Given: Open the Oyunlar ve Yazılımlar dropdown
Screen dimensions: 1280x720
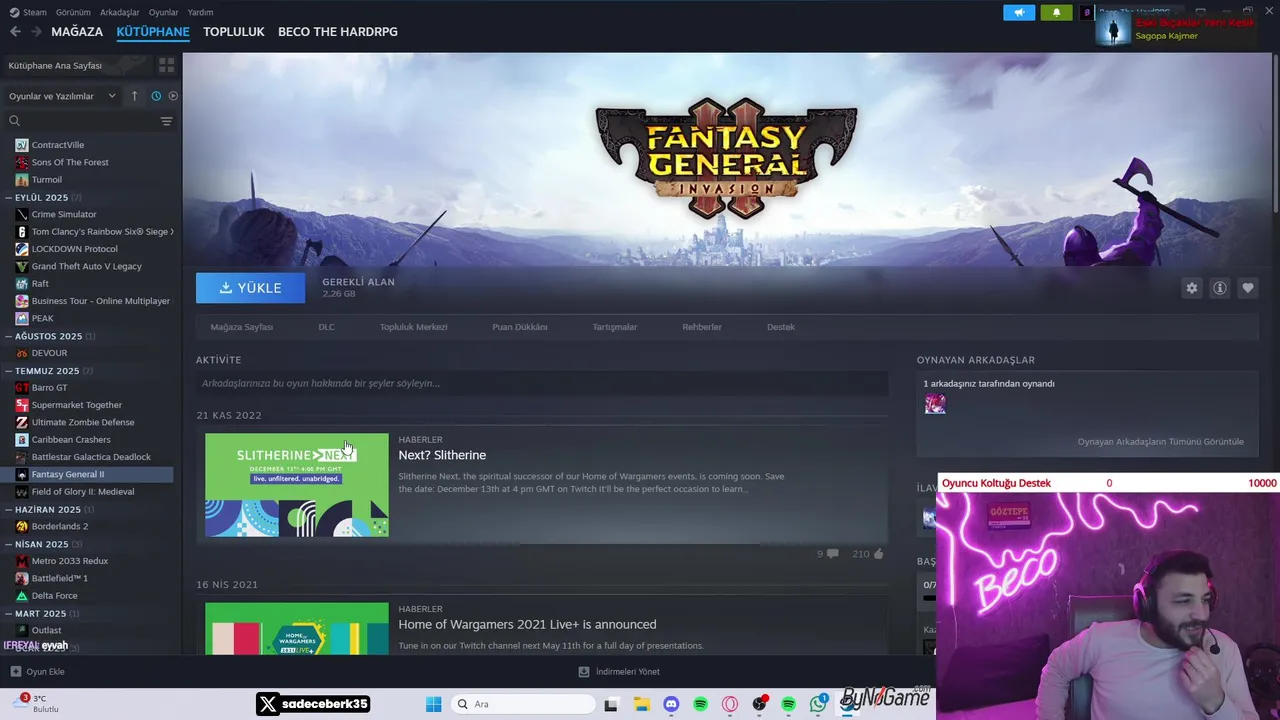Looking at the screenshot, I should pos(62,96).
